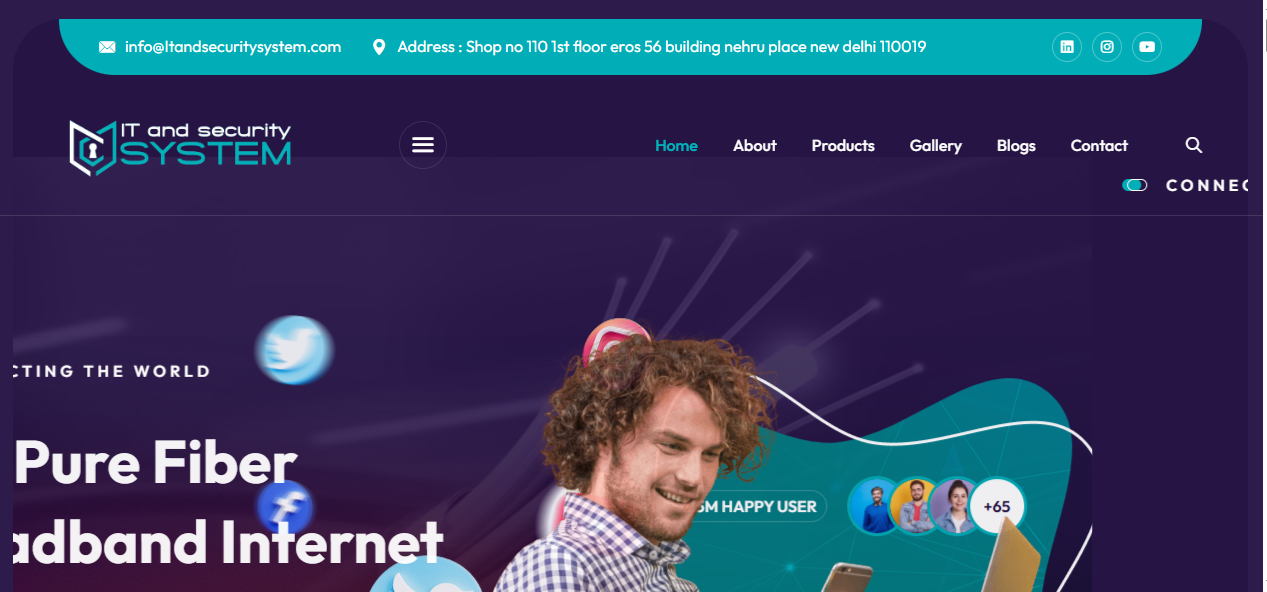Image resolution: width=1267 pixels, height=592 pixels.
Task: Click the third happy user avatar
Action: click(x=956, y=506)
